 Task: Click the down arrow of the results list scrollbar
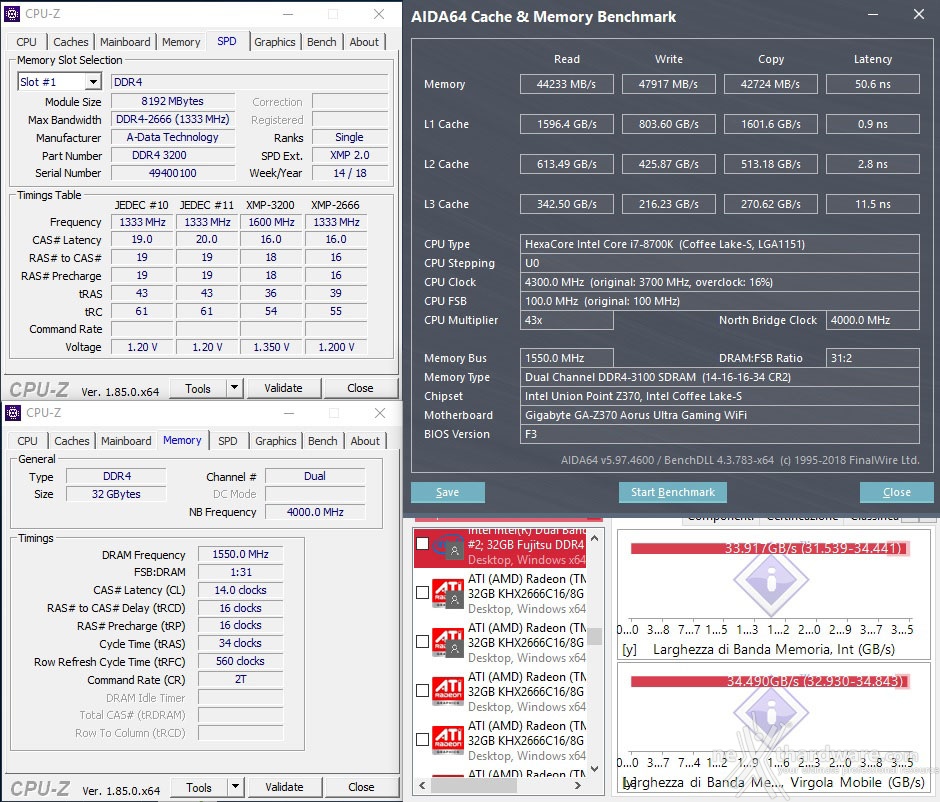[x=594, y=768]
